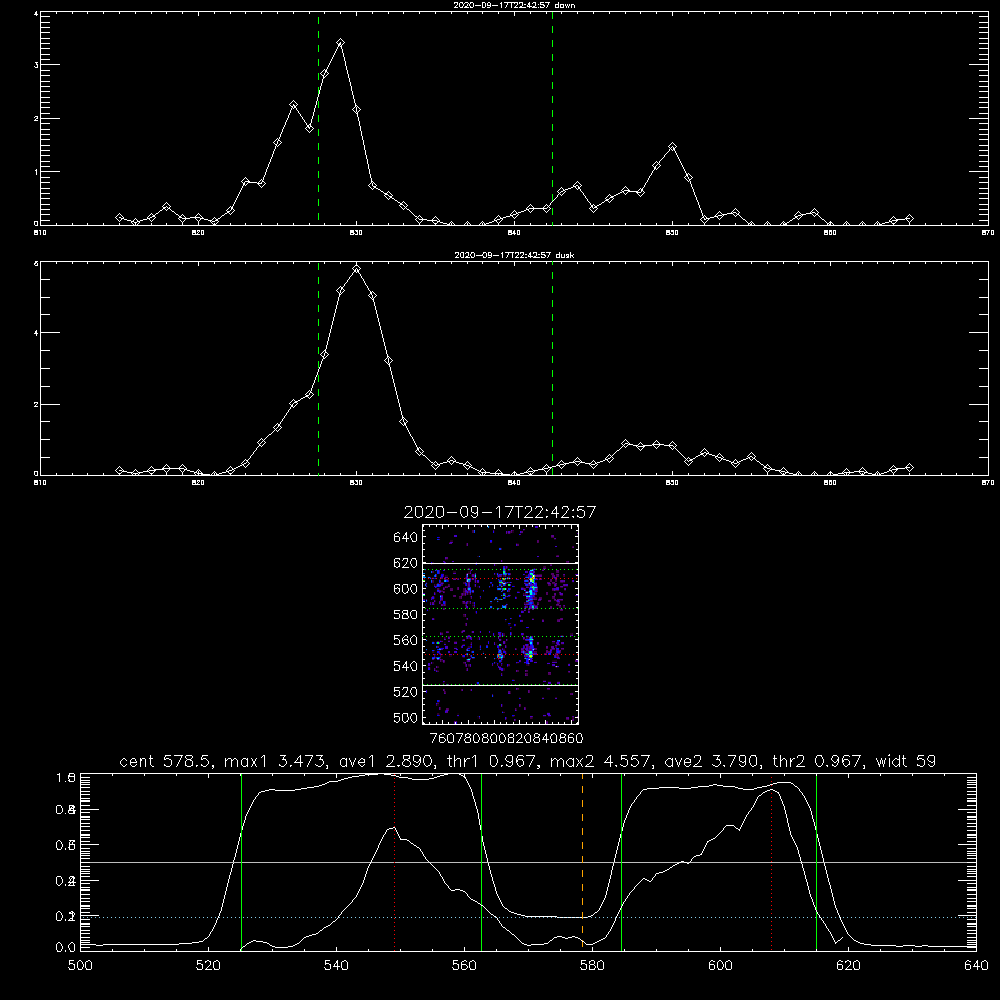This screenshot has height=1000, width=1000.
Task: Click red dotted line near 549 in bottom plot
Action: point(395,862)
